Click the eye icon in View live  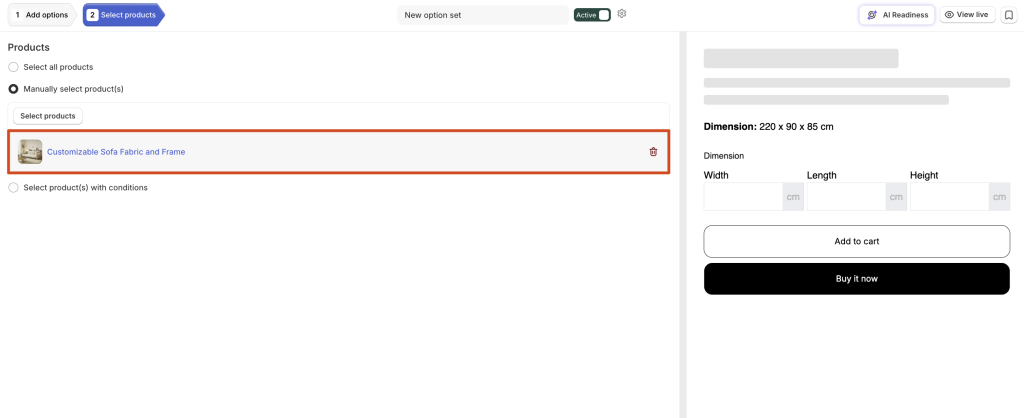coord(950,14)
